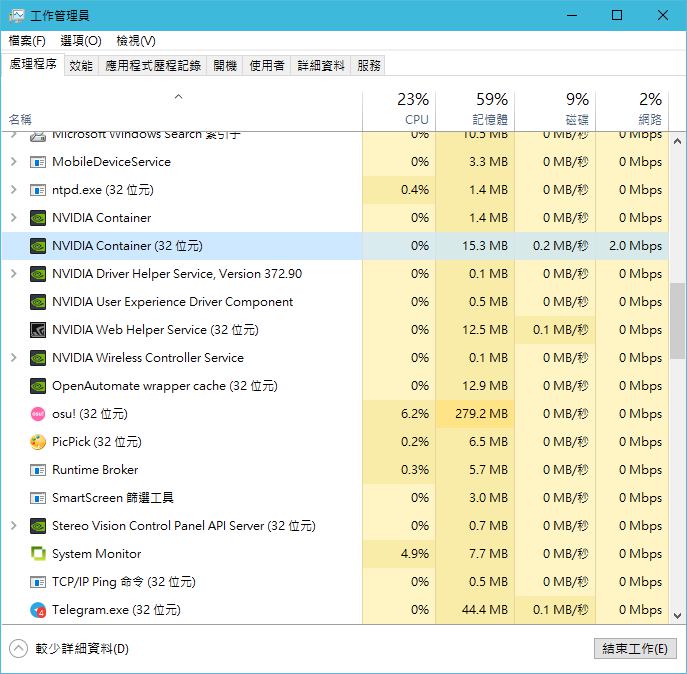Viewport: 687px width, 674px height.
Task: Sort by the CPU column header
Action: coord(399,110)
